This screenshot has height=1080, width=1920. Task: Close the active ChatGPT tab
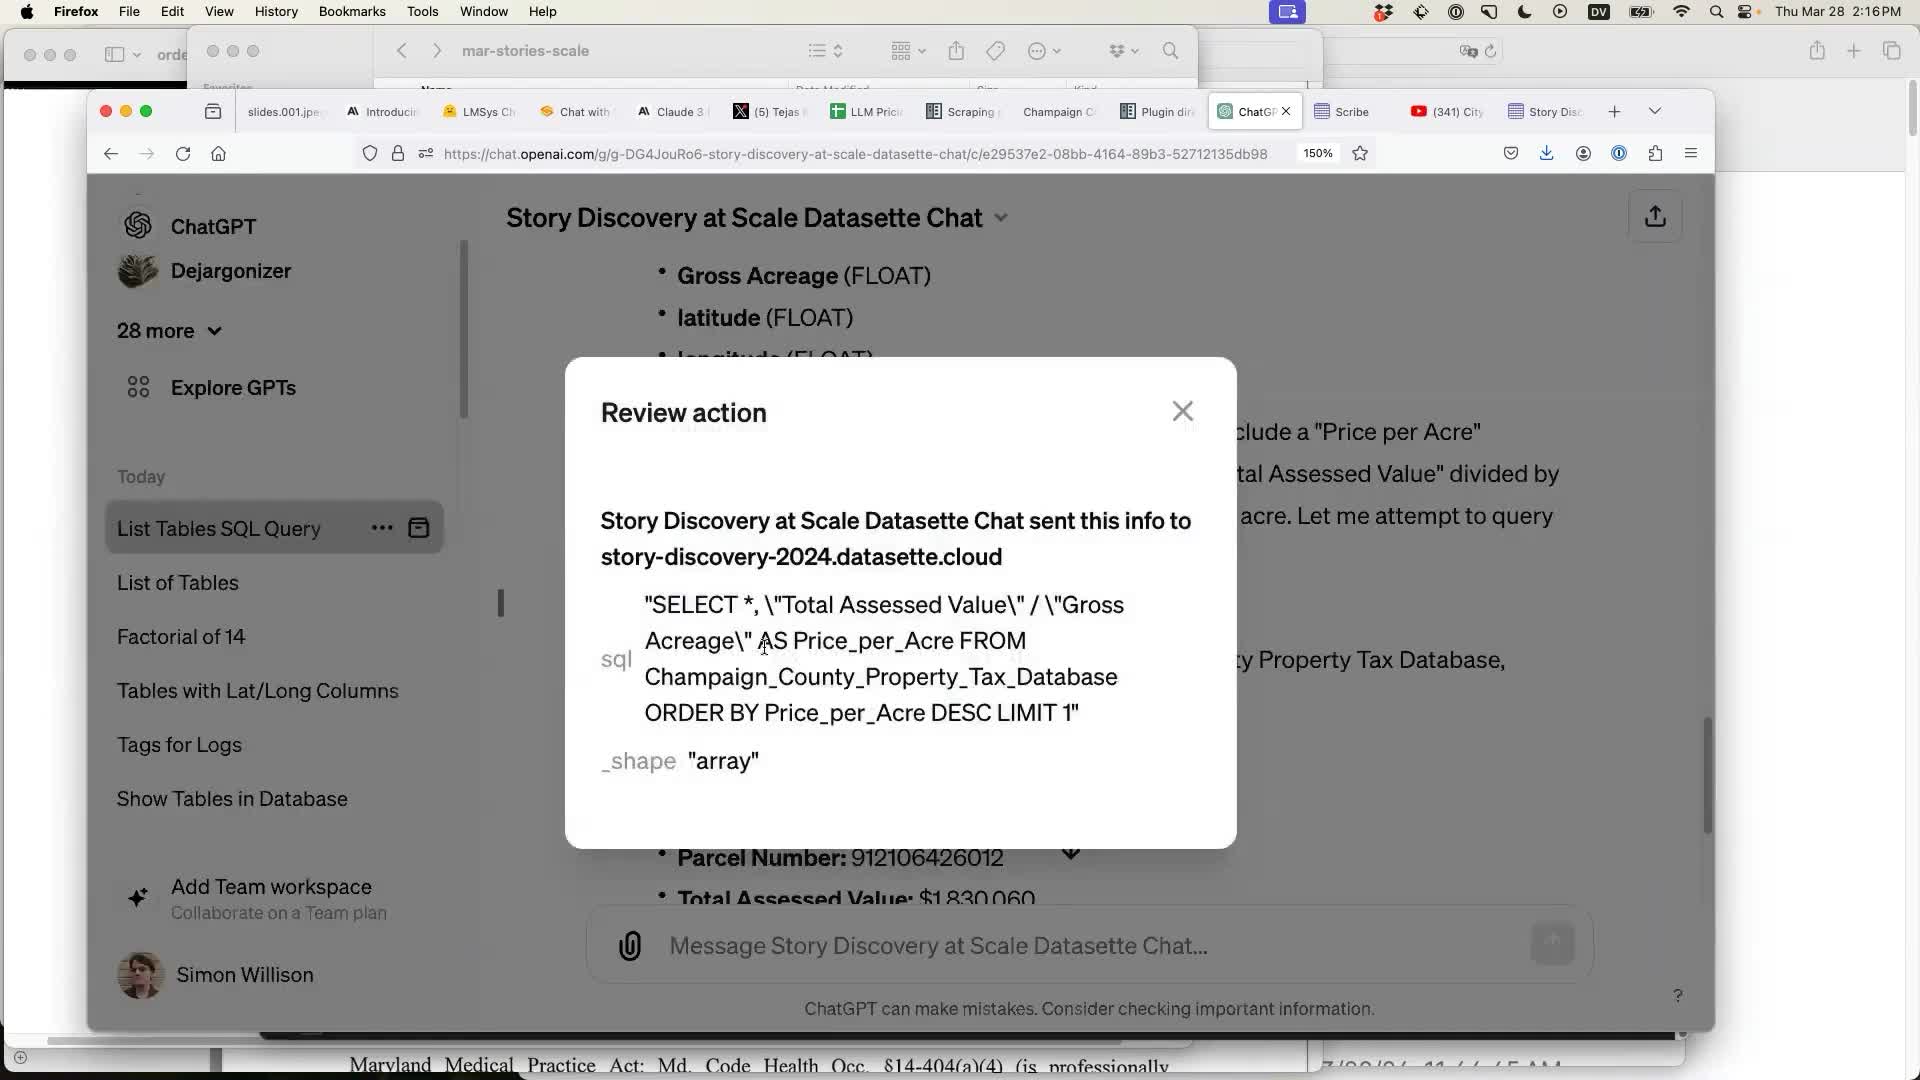(1286, 111)
